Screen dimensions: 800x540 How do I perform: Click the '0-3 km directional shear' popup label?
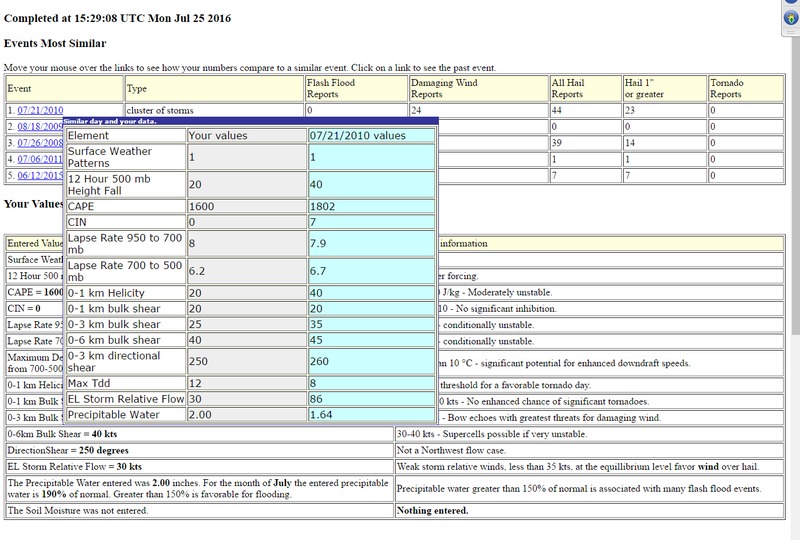(x=126, y=361)
